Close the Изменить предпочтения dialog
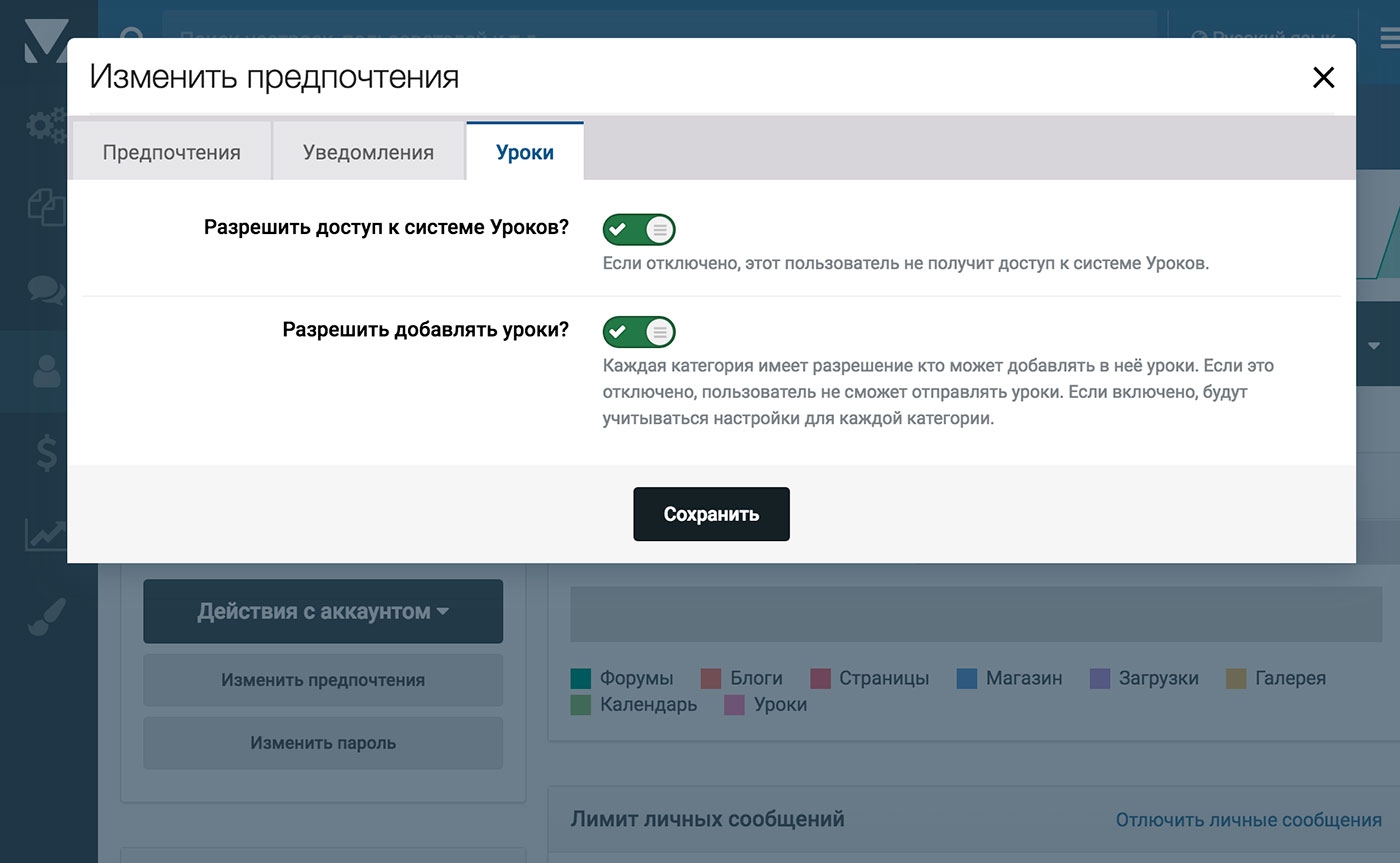The image size is (1400, 863). click(1323, 77)
